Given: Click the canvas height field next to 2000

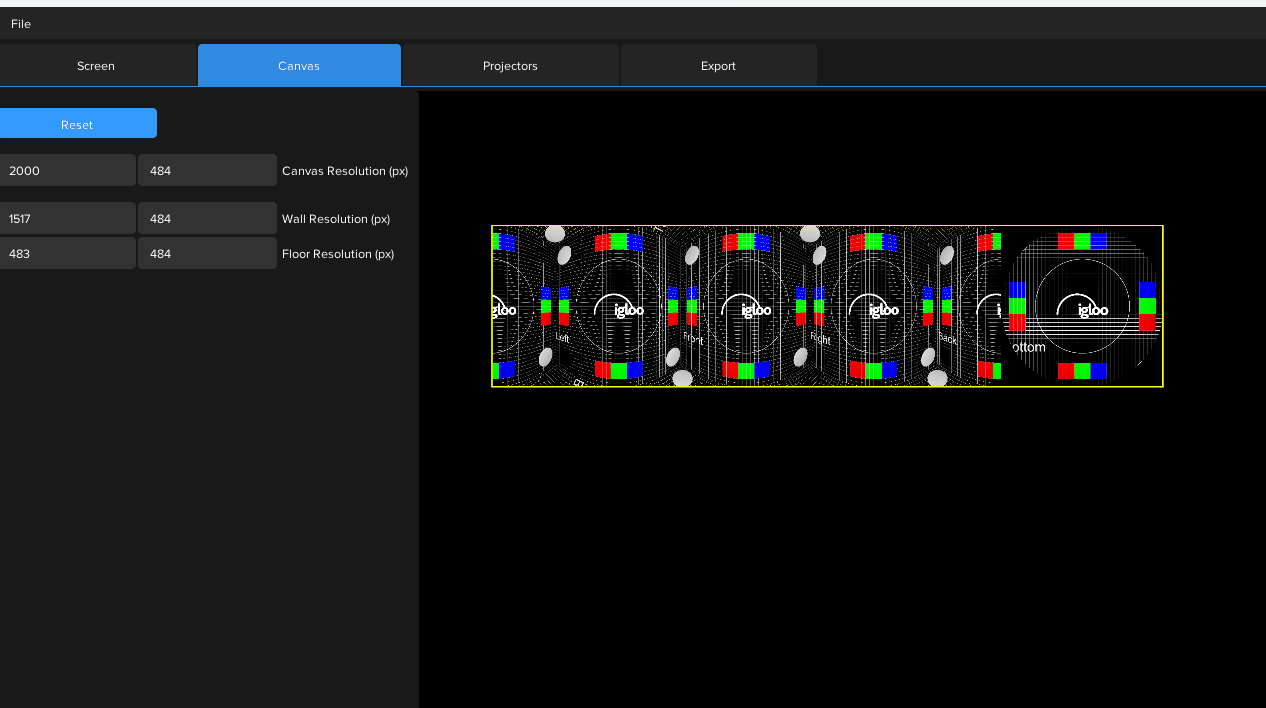Looking at the screenshot, I should pos(207,170).
